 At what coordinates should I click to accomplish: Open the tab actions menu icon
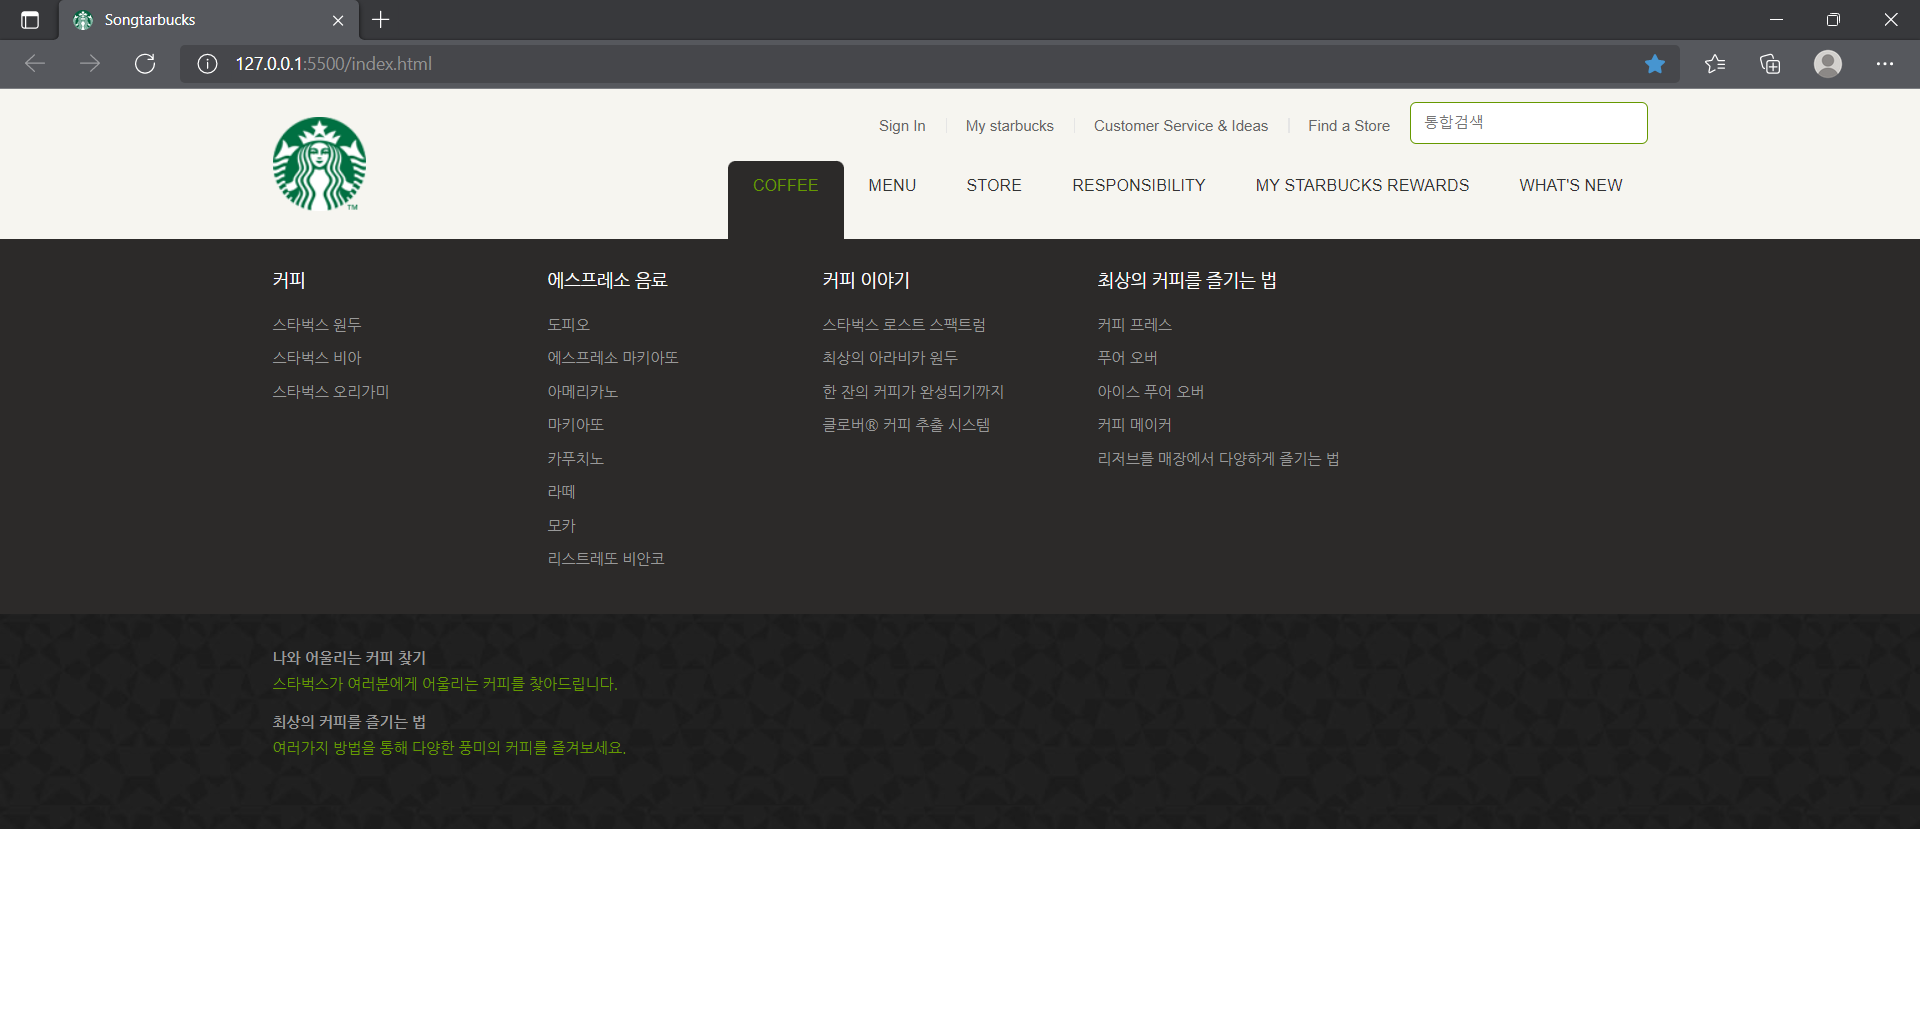pos(30,20)
